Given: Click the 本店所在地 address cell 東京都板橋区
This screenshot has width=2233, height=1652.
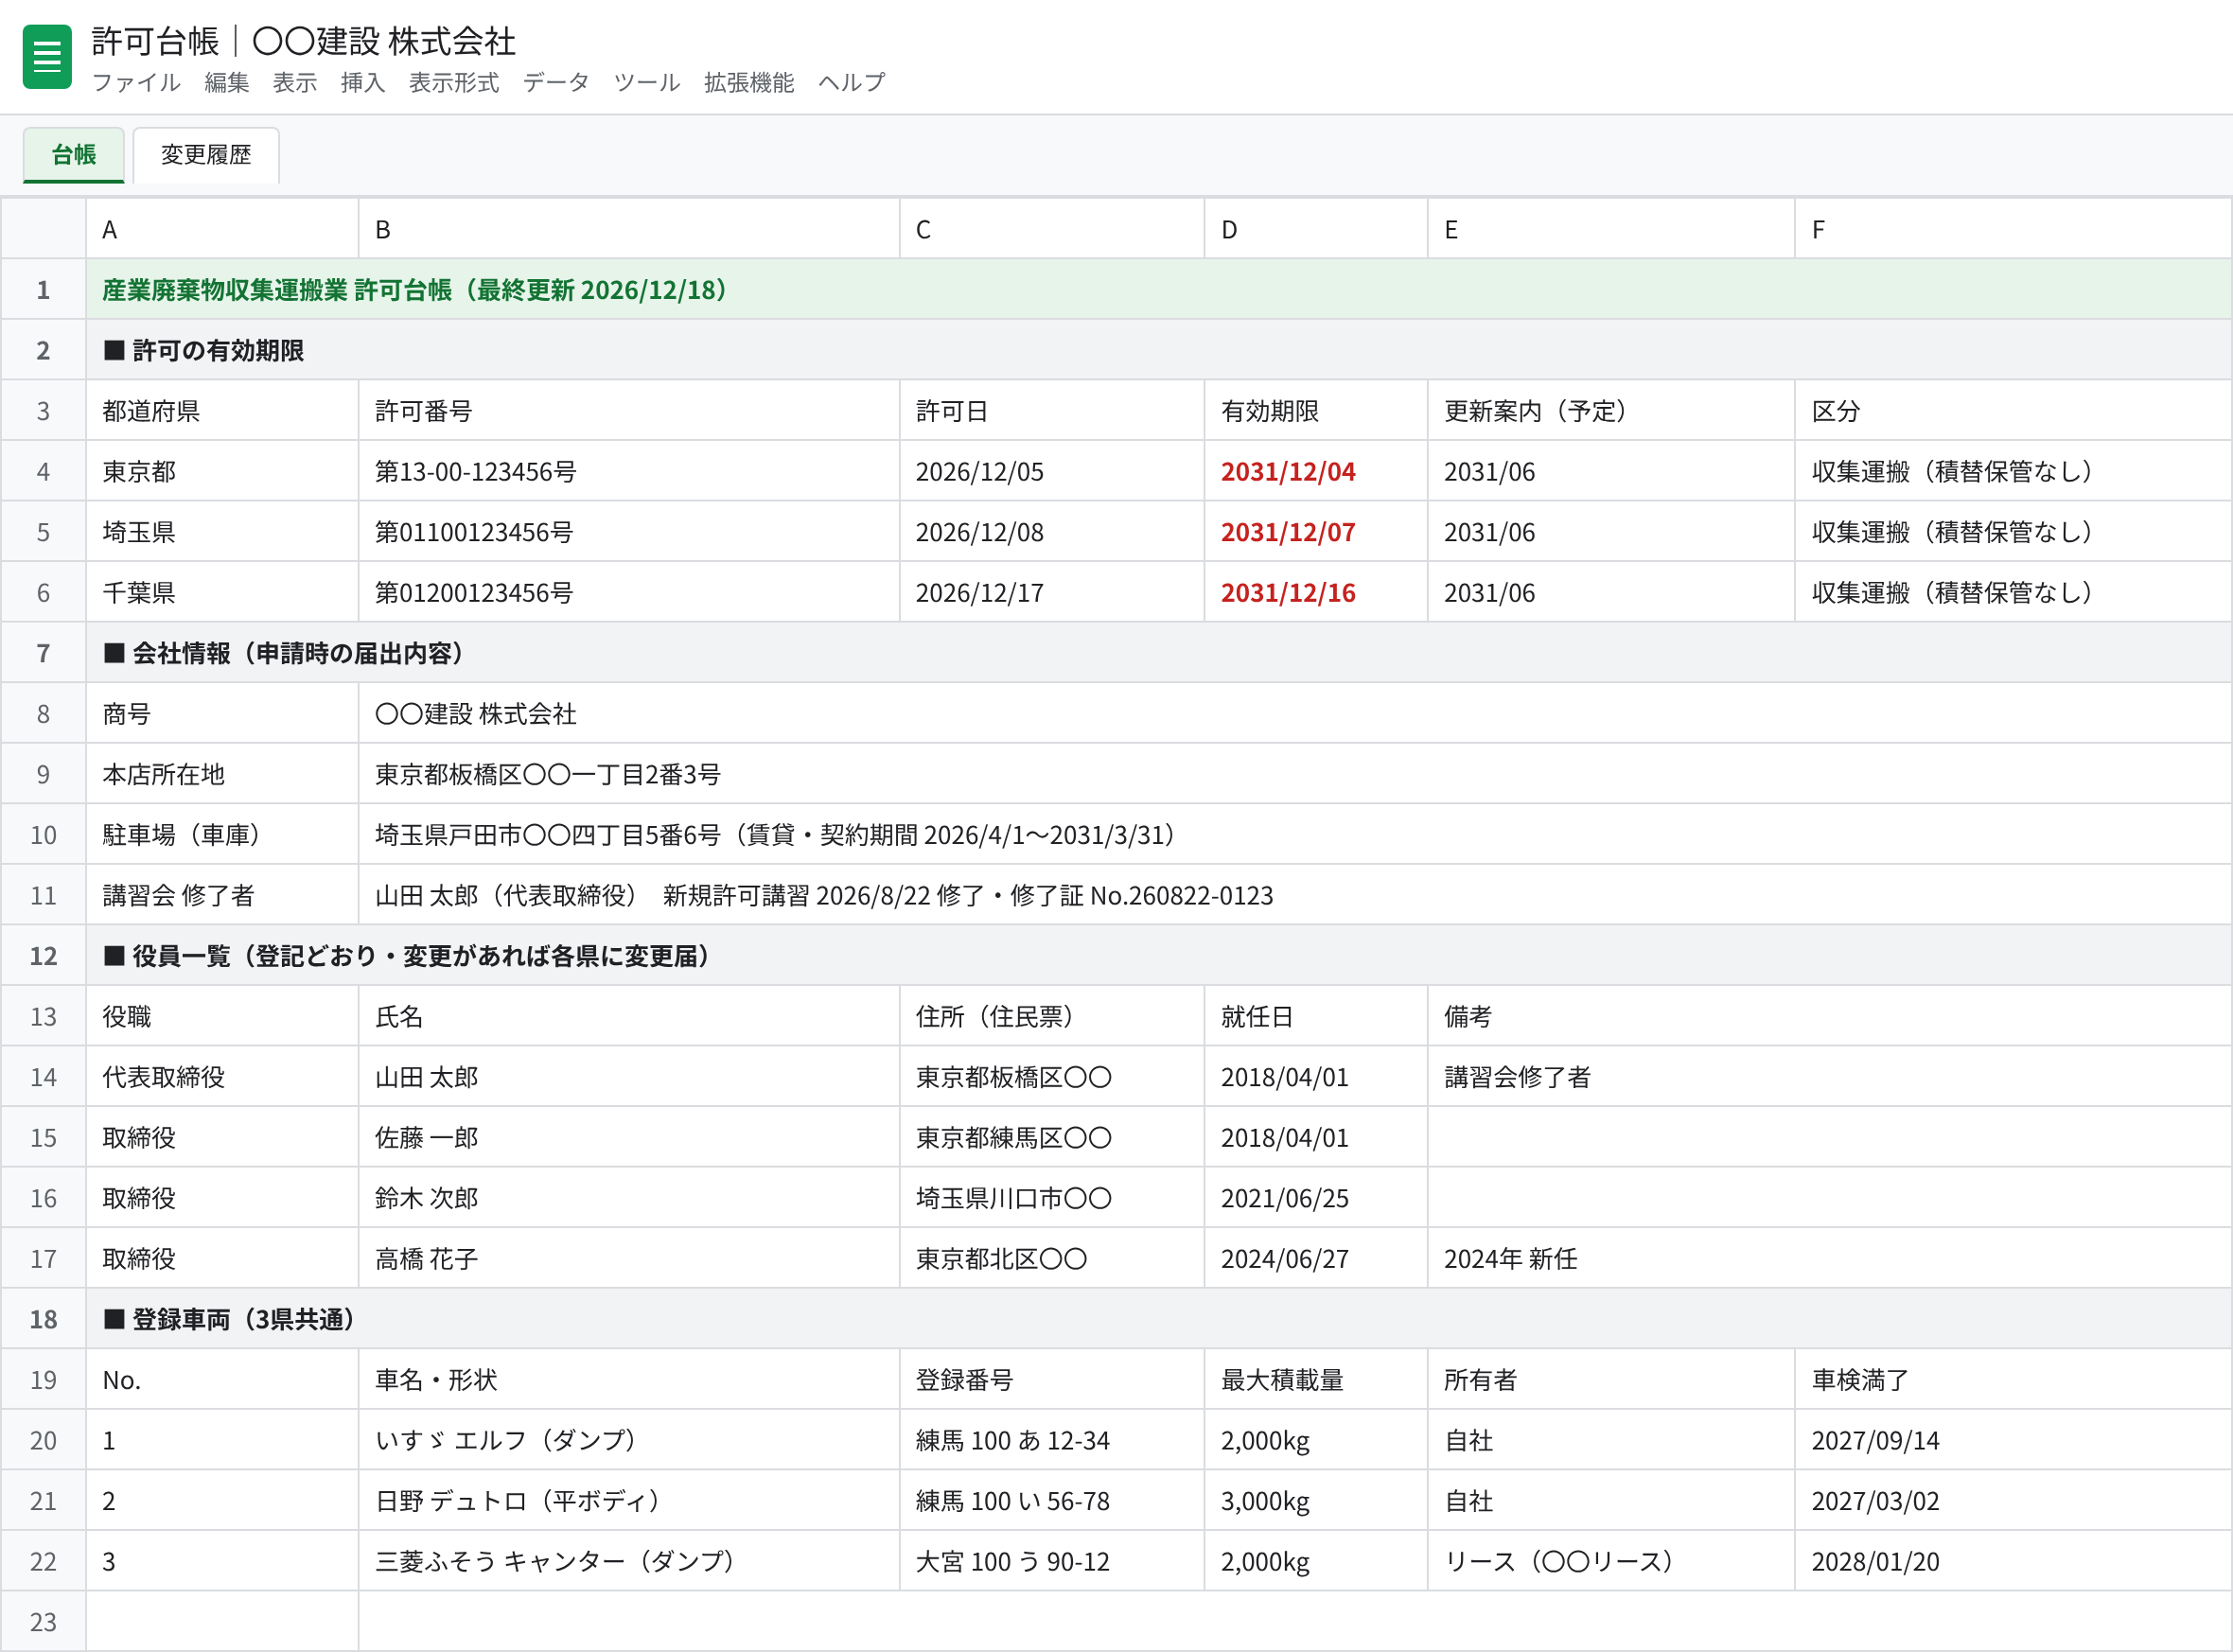Looking at the screenshot, I should [x=1295, y=774].
